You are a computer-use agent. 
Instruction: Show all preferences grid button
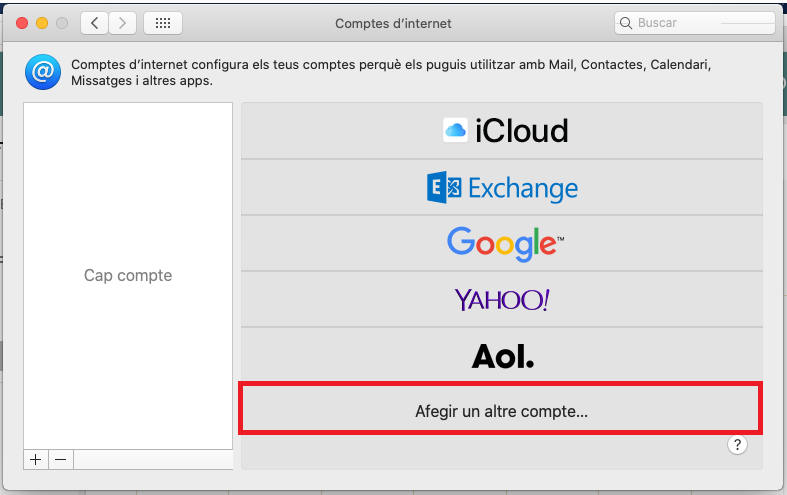[x=163, y=23]
